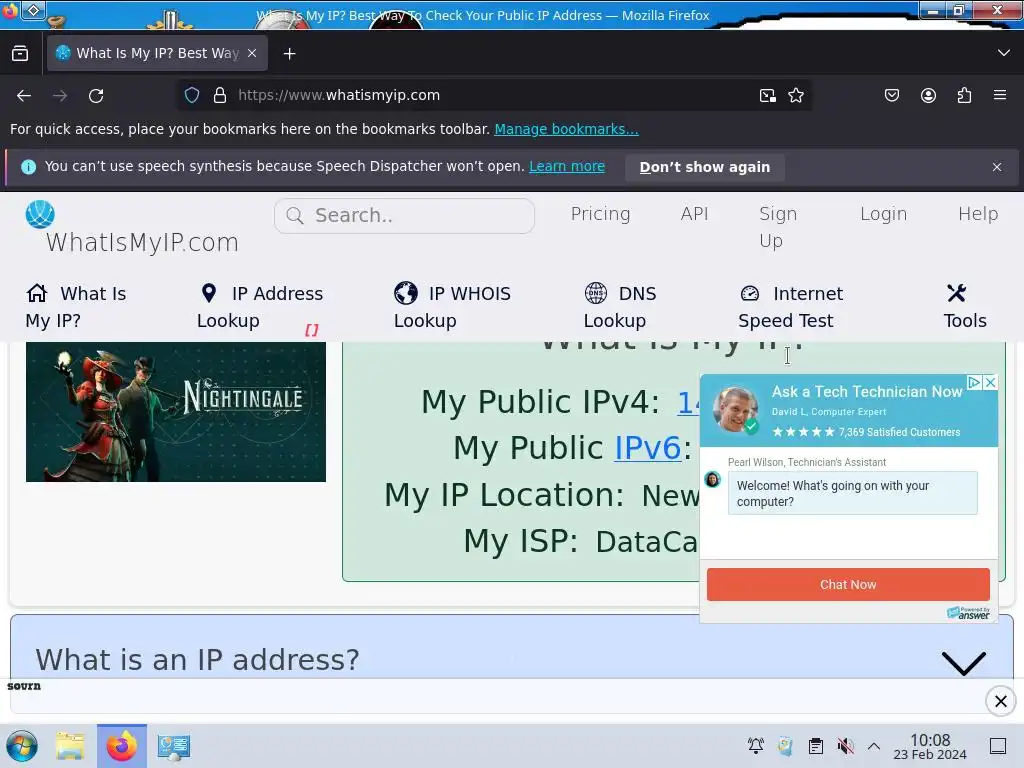Expand hidden system tray icons

[x=874, y=746]
